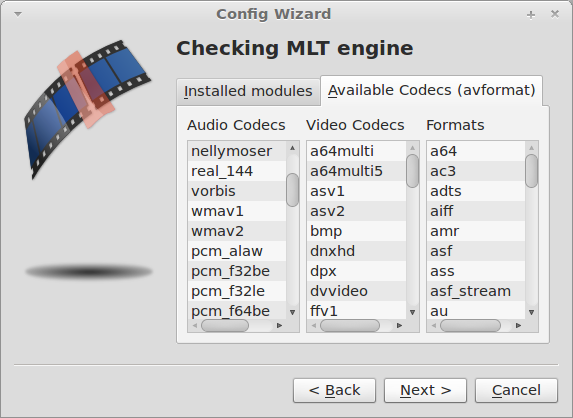Click Audio Codecs scroll down arrow
The height and width of the screenshot is (418, 573).
[292, 312]
